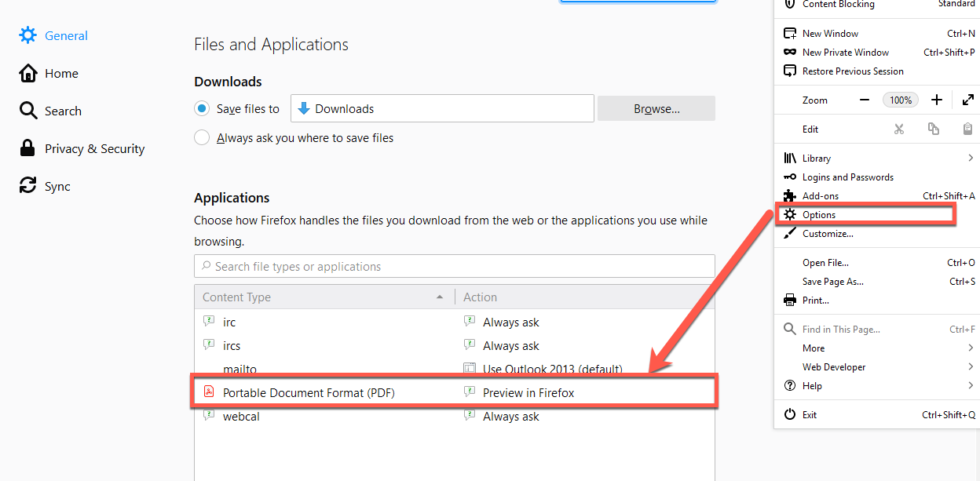980x481 pixels.
Task: Choose Print... from the menu
Action: tap(877, 300)
